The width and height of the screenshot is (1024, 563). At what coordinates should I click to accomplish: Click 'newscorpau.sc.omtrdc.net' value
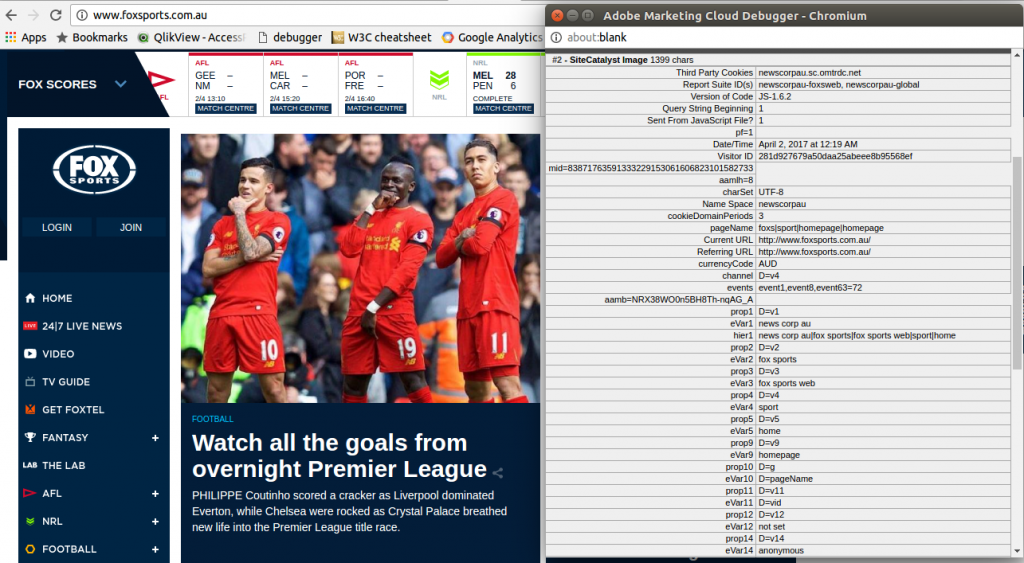point(810,72)
